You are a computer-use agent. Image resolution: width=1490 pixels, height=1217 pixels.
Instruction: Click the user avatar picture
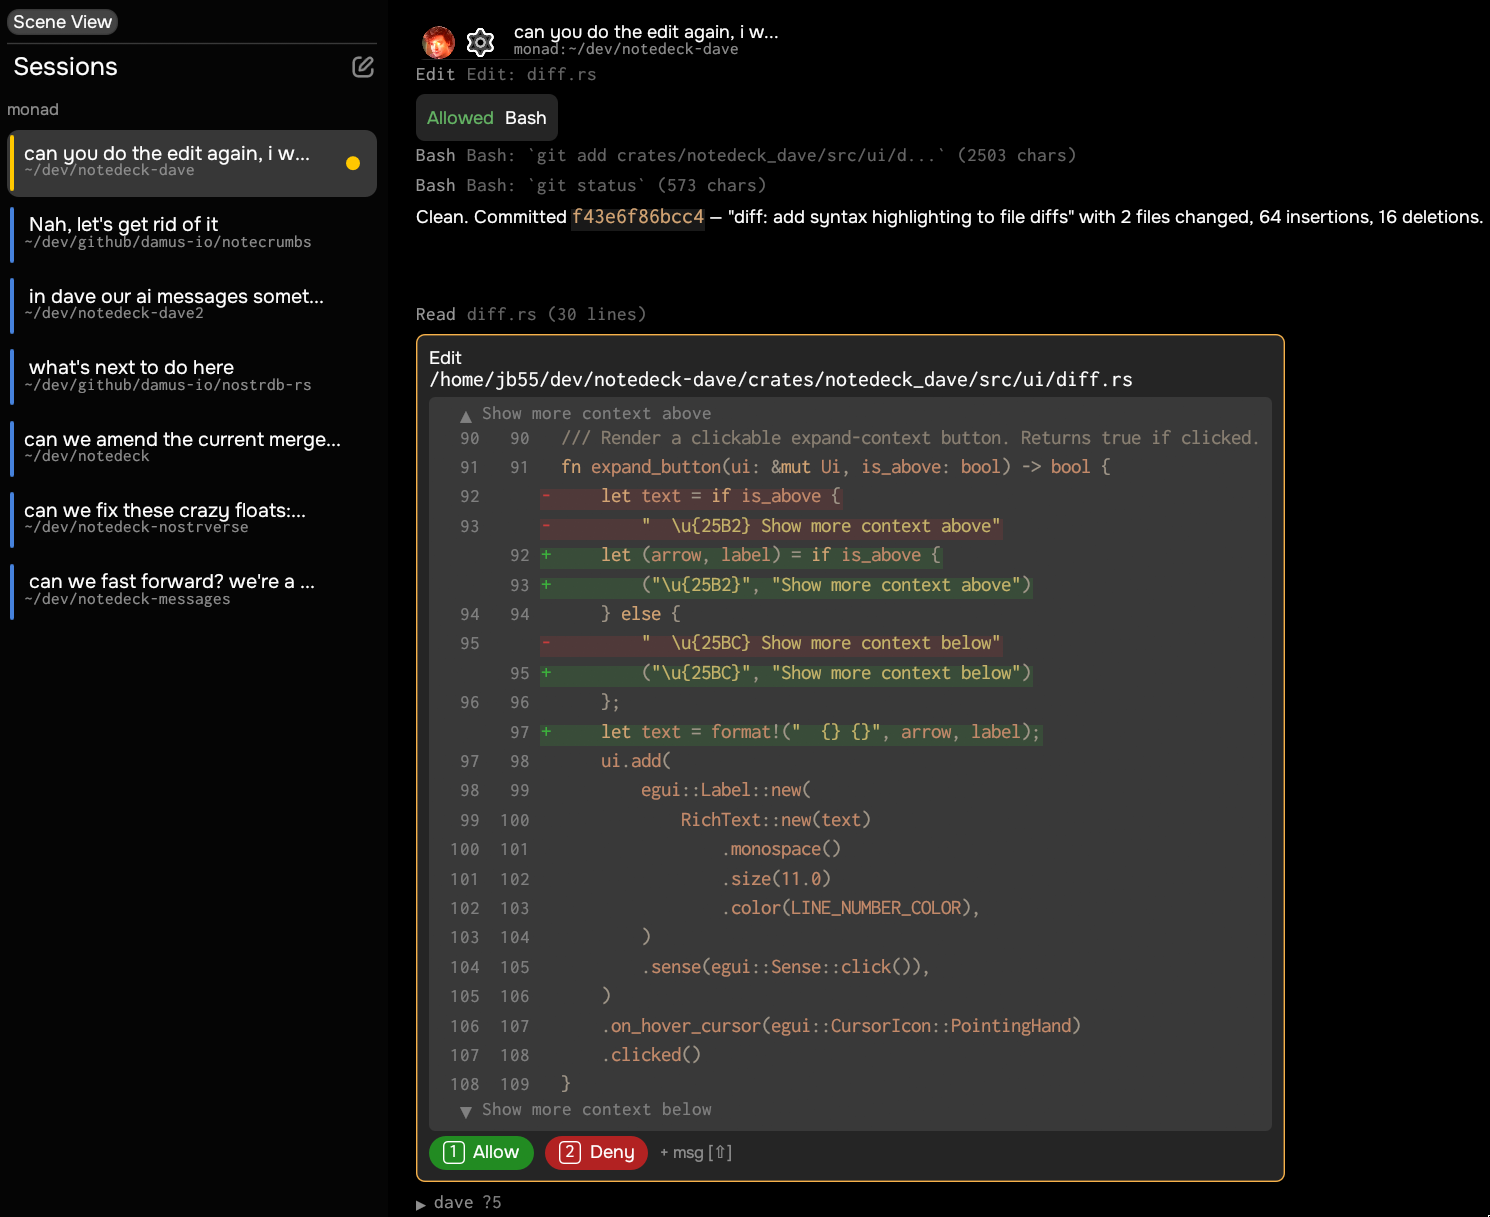pos(438,42)
